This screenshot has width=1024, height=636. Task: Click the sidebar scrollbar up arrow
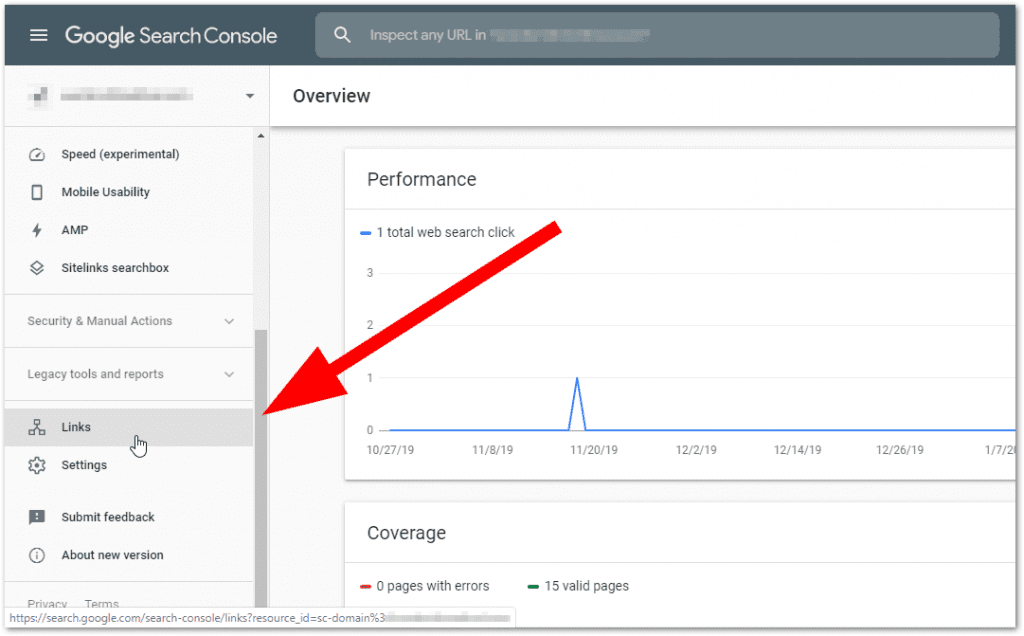(261, 136)
